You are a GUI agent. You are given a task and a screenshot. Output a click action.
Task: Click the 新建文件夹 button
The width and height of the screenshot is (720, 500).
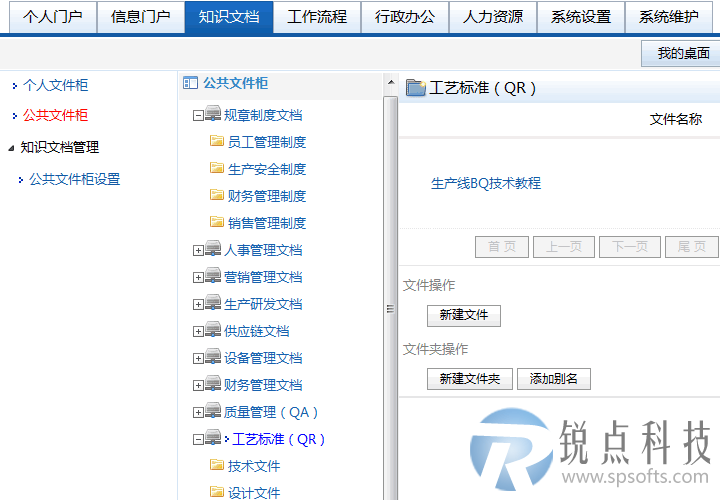coord(470,379)
